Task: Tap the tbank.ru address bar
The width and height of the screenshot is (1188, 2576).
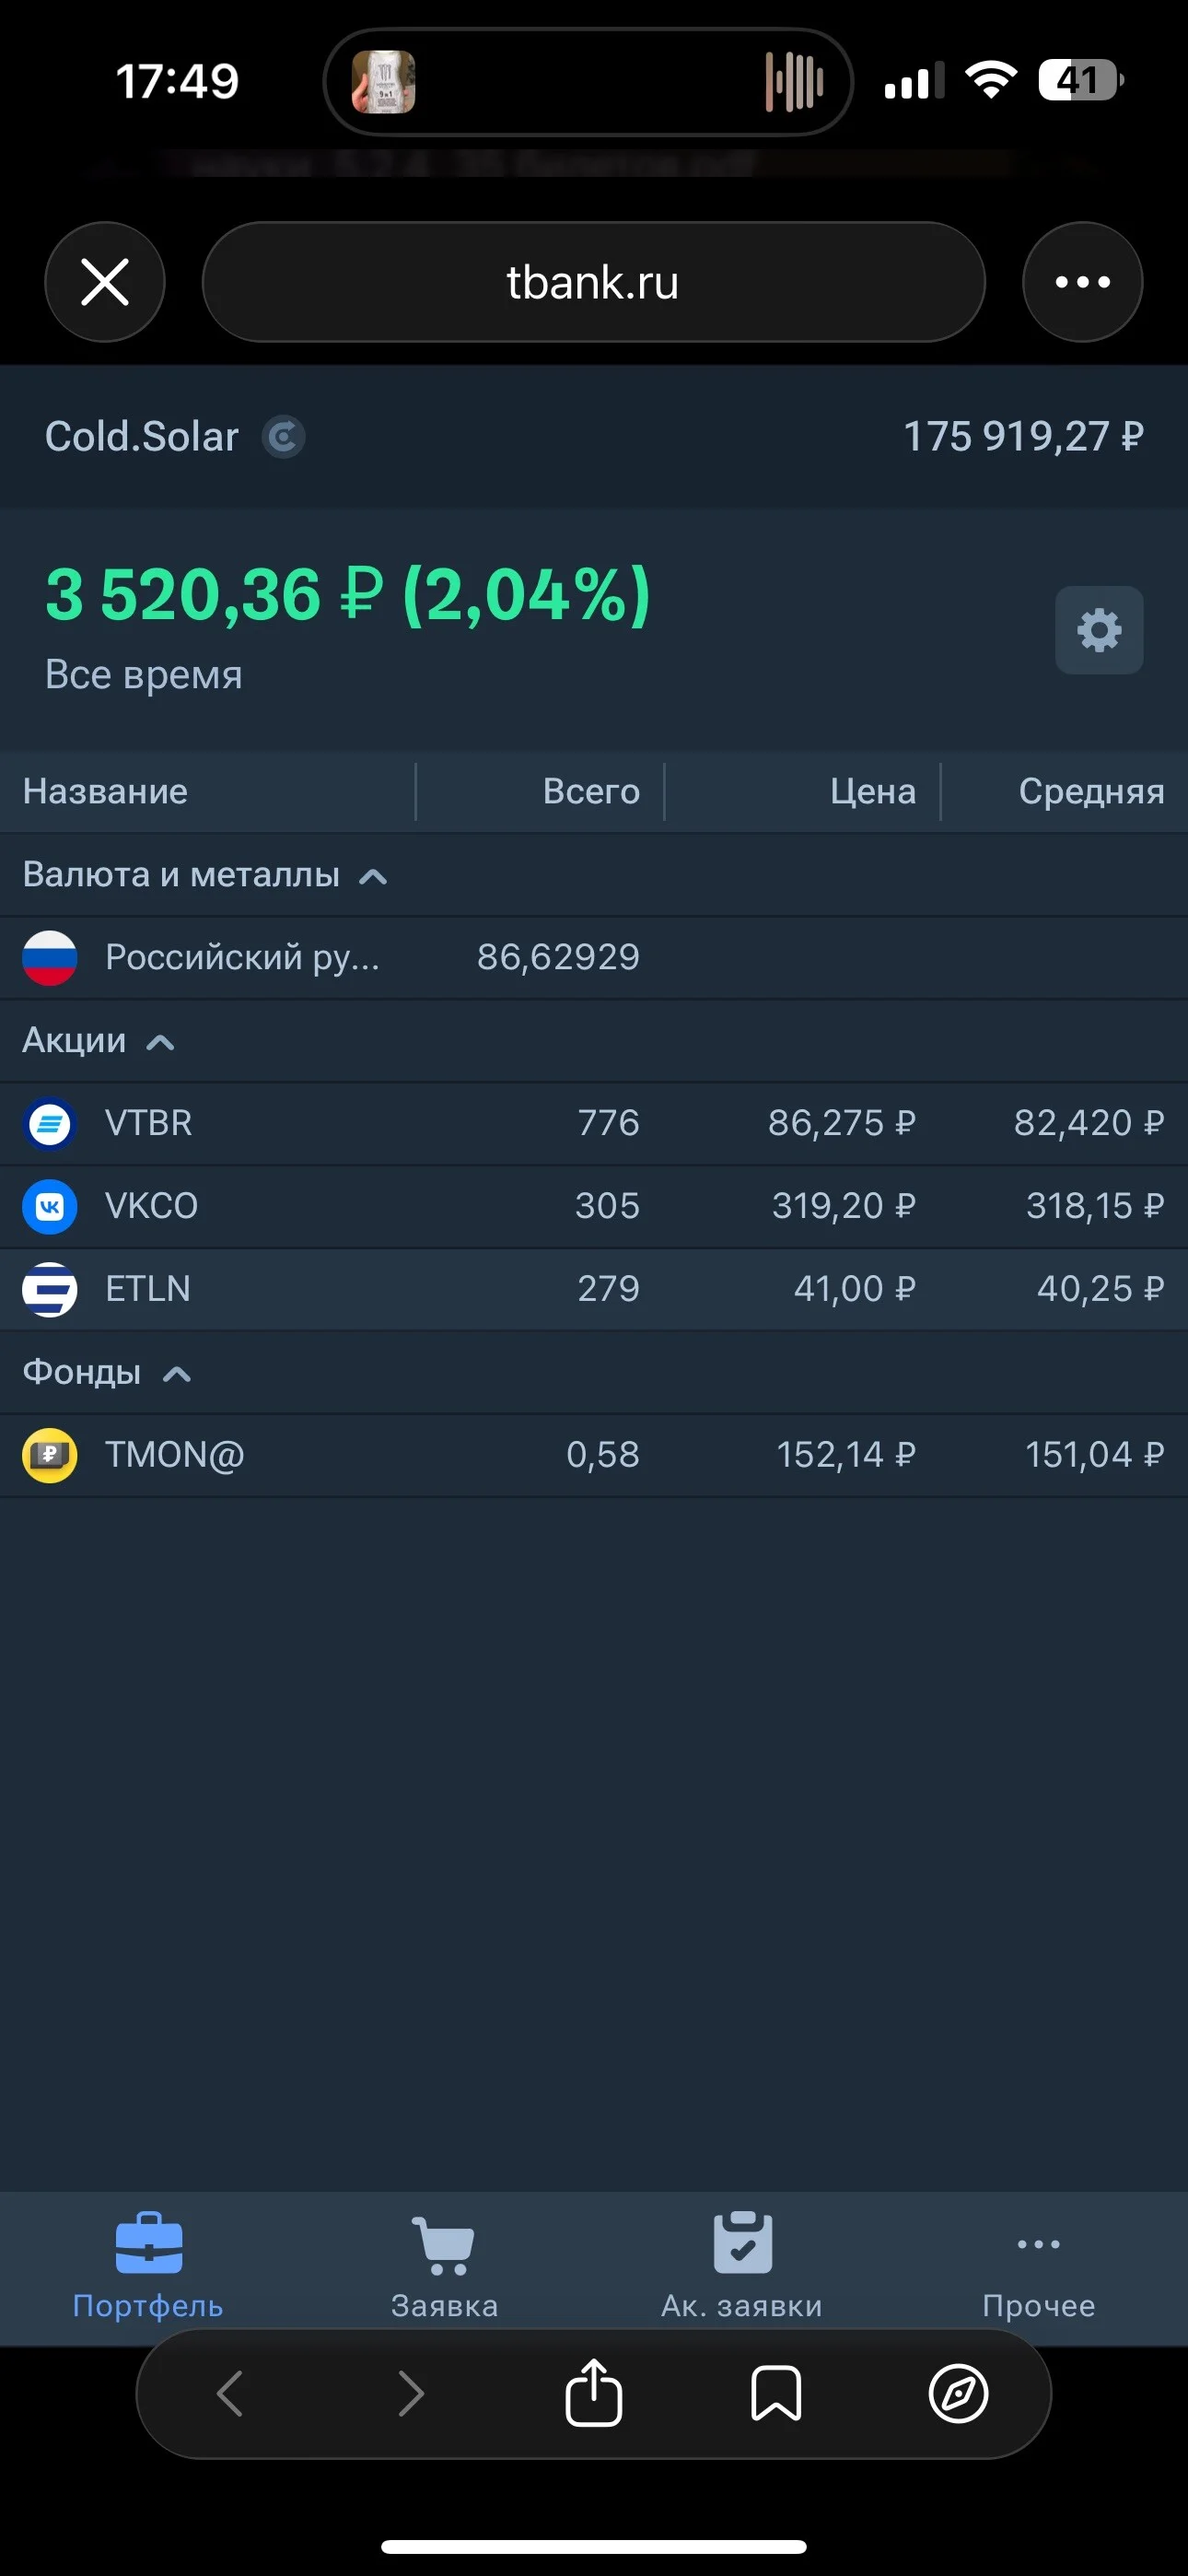Action: click(x=594, y=282)
